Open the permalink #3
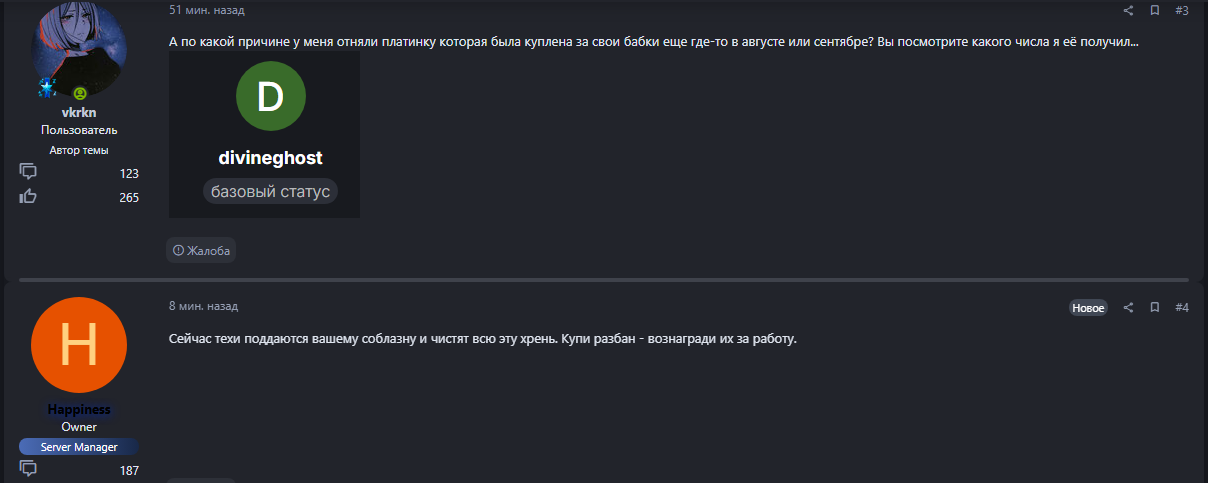The width and height of the screenshot is (1208, 483). (x=1181, y=11)
